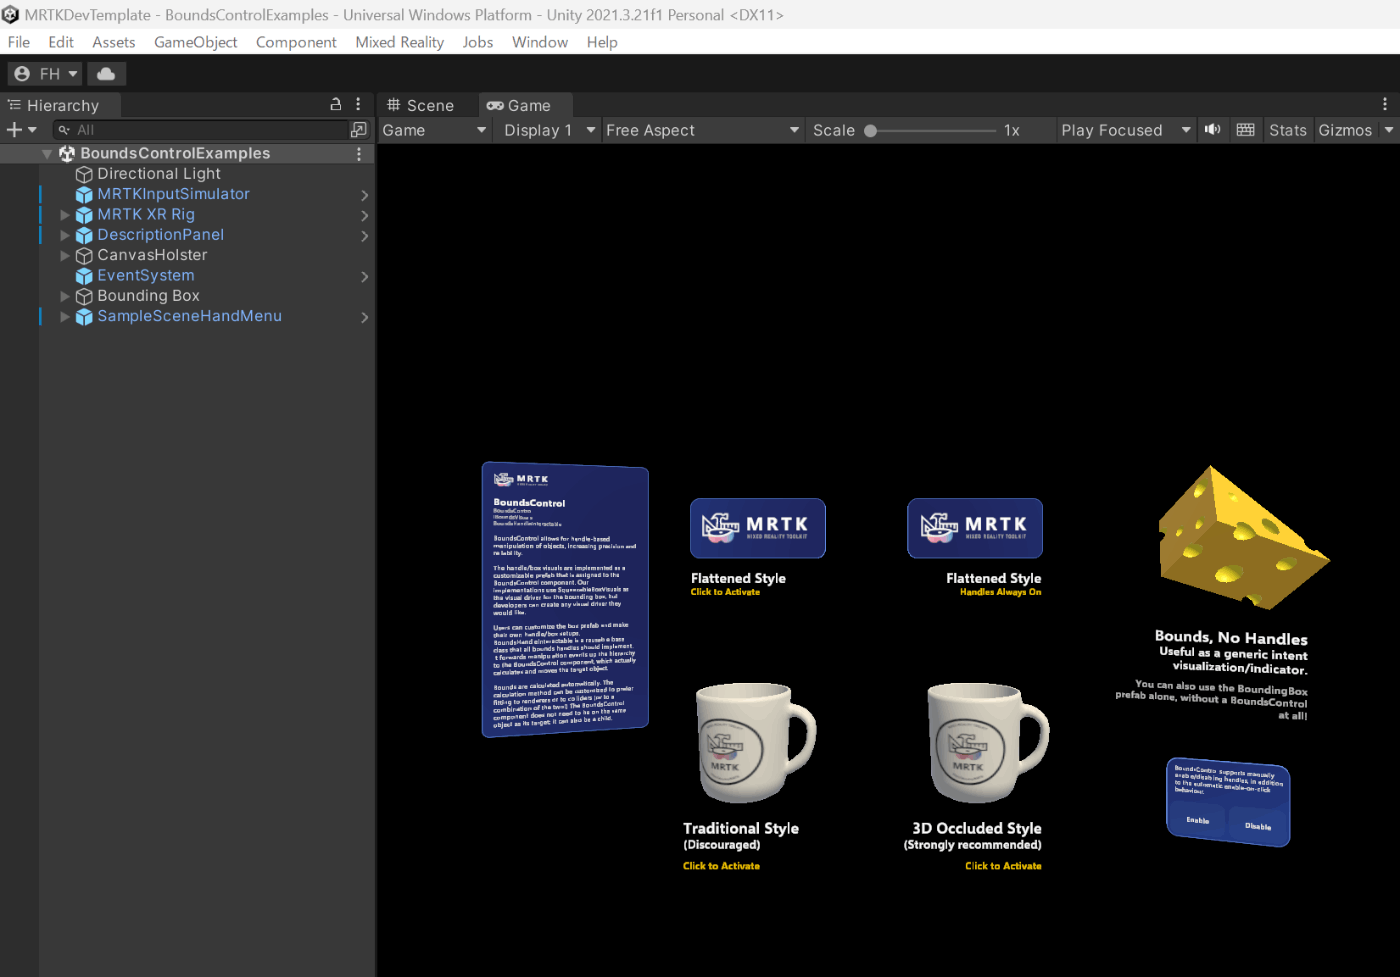Switch to the Scene tab

pyautogui.click(x=420, y=105)
